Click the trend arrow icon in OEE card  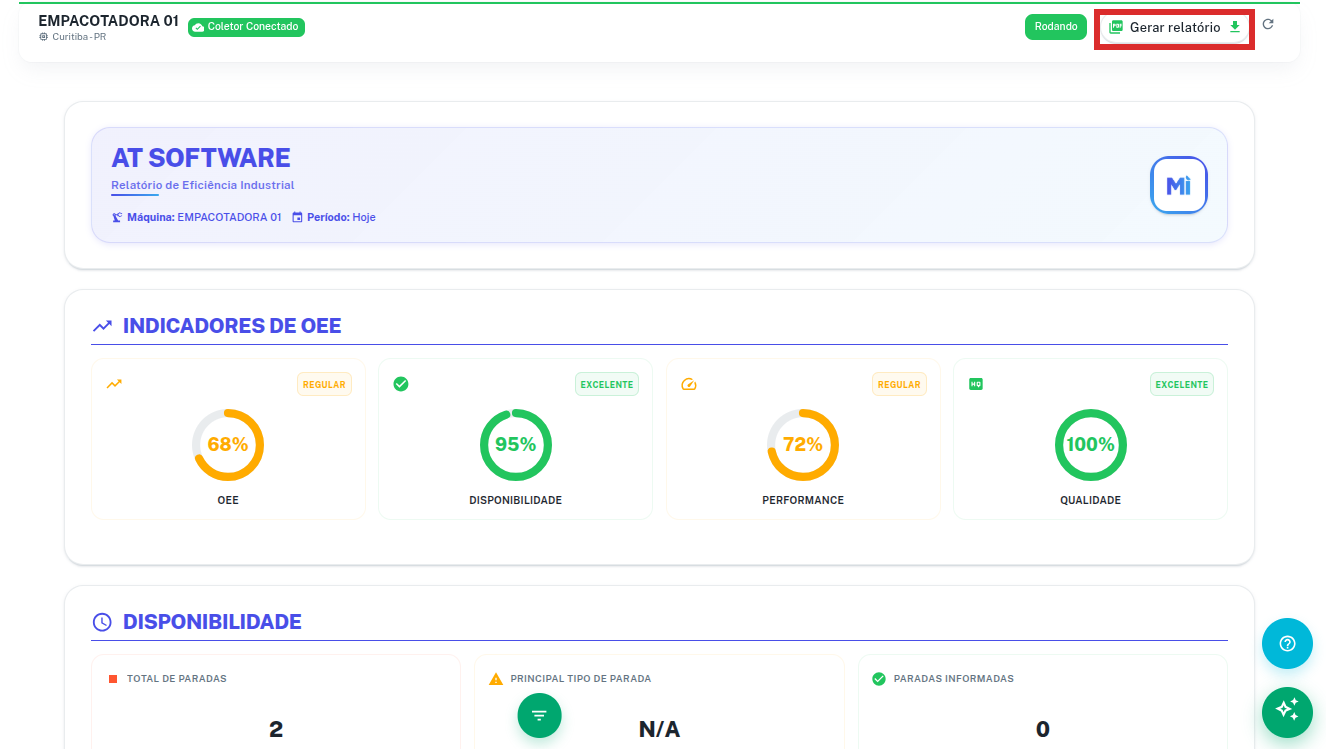pos(114,384)
